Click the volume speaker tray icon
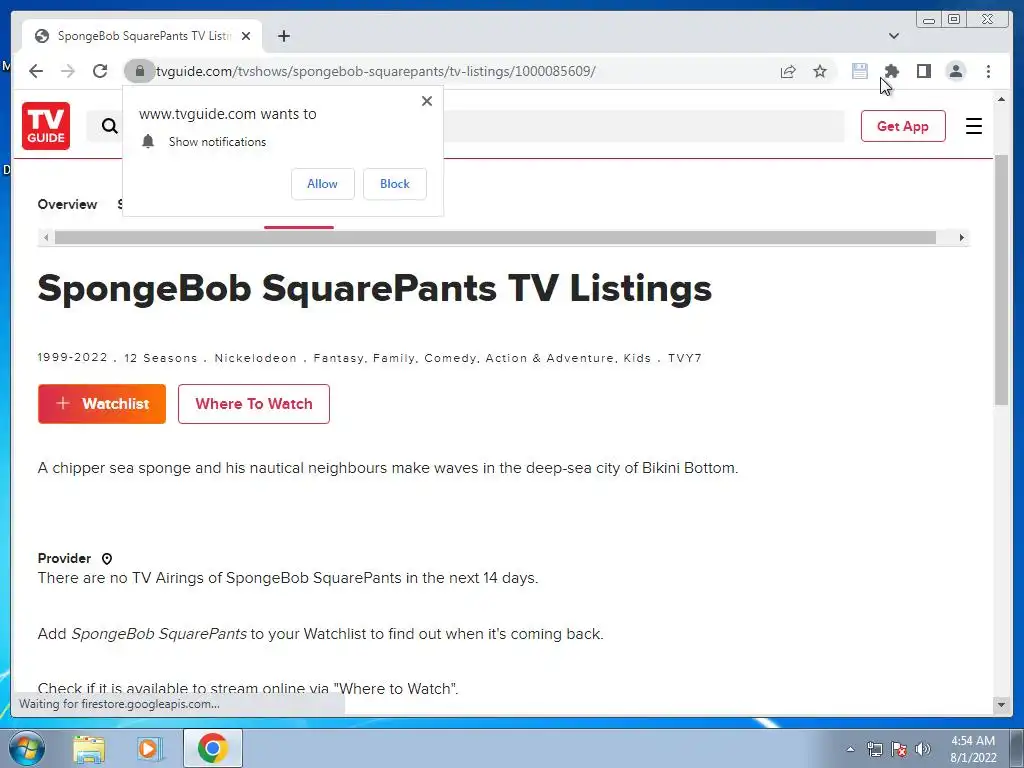1024x768 pixels. (x=923, y=749)
